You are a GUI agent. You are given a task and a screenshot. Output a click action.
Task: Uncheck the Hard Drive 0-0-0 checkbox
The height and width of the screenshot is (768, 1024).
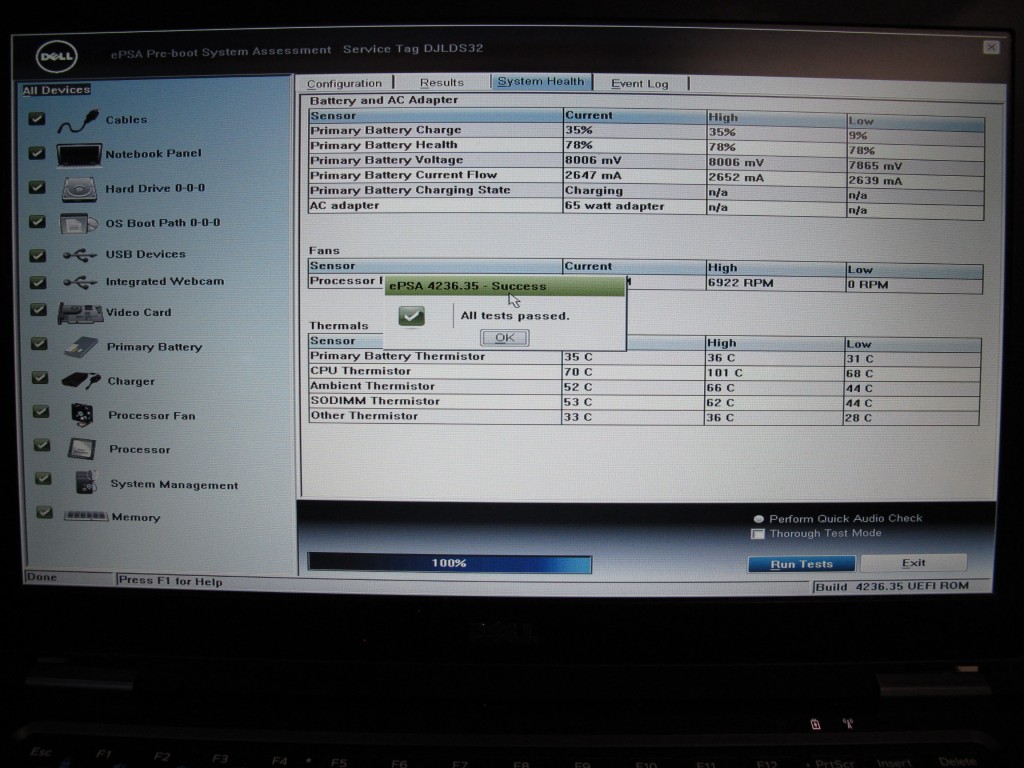38,187
